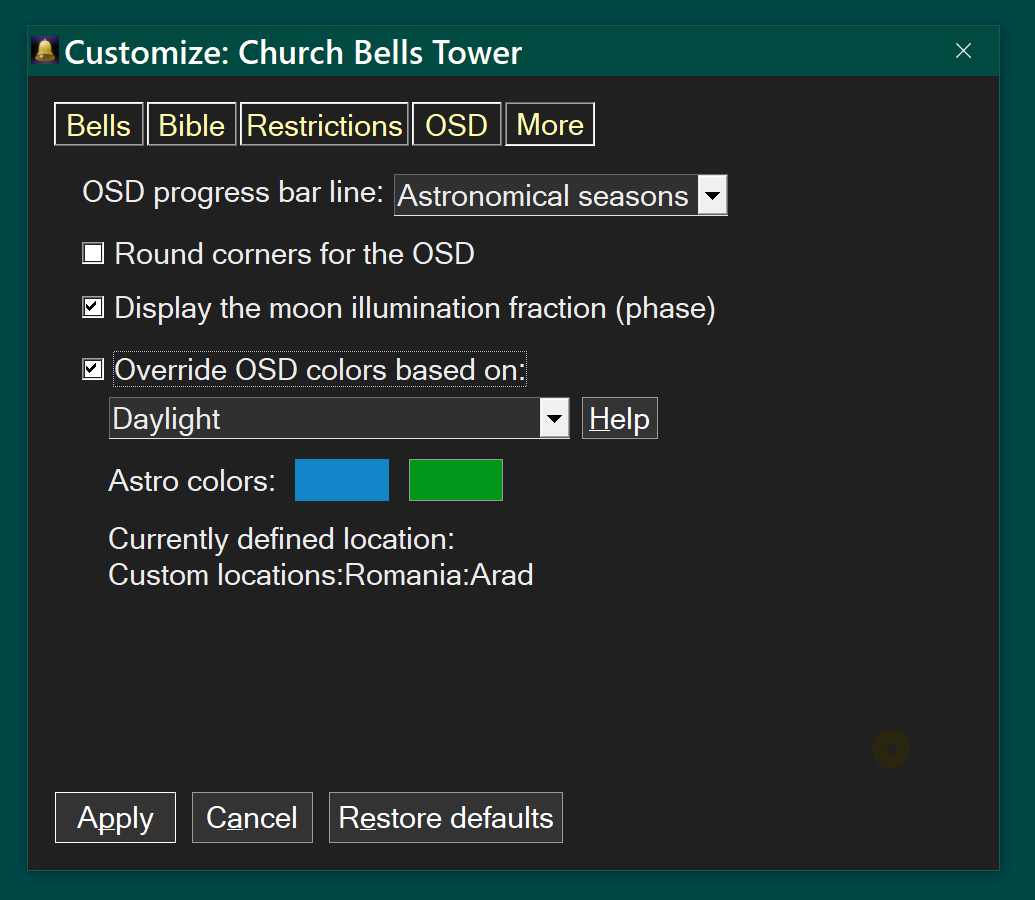Click the Custom locations Romania Arad text
Viewport: 1035px width, 900px height.
pyautogui.click(x=321, y=576)
